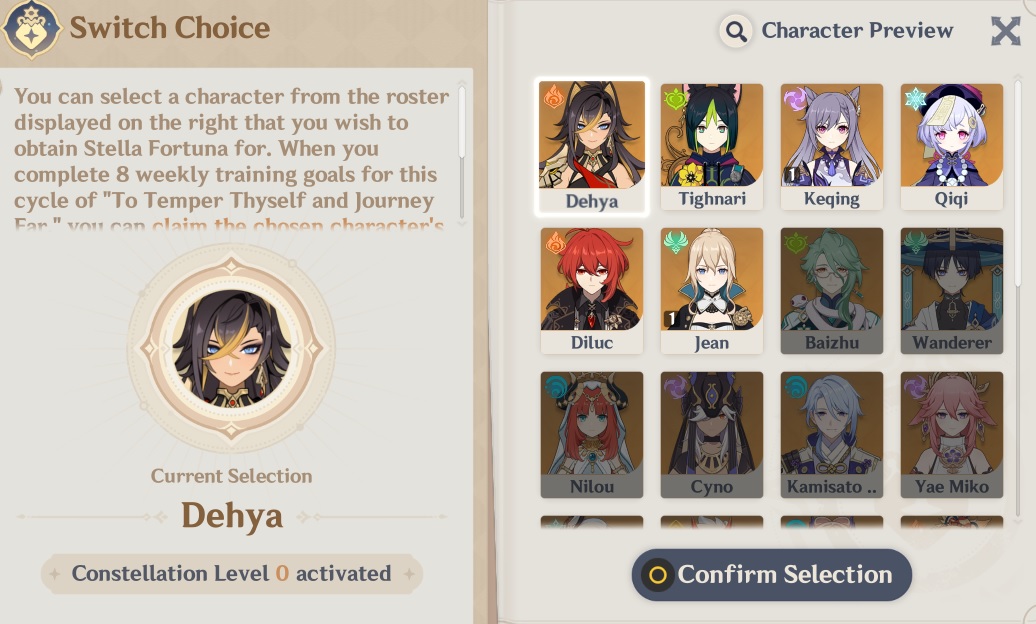Click the Baizhu character card
Image resolution: width=1036 pixels, height=624 pixels.
click(x=832, y=291)
